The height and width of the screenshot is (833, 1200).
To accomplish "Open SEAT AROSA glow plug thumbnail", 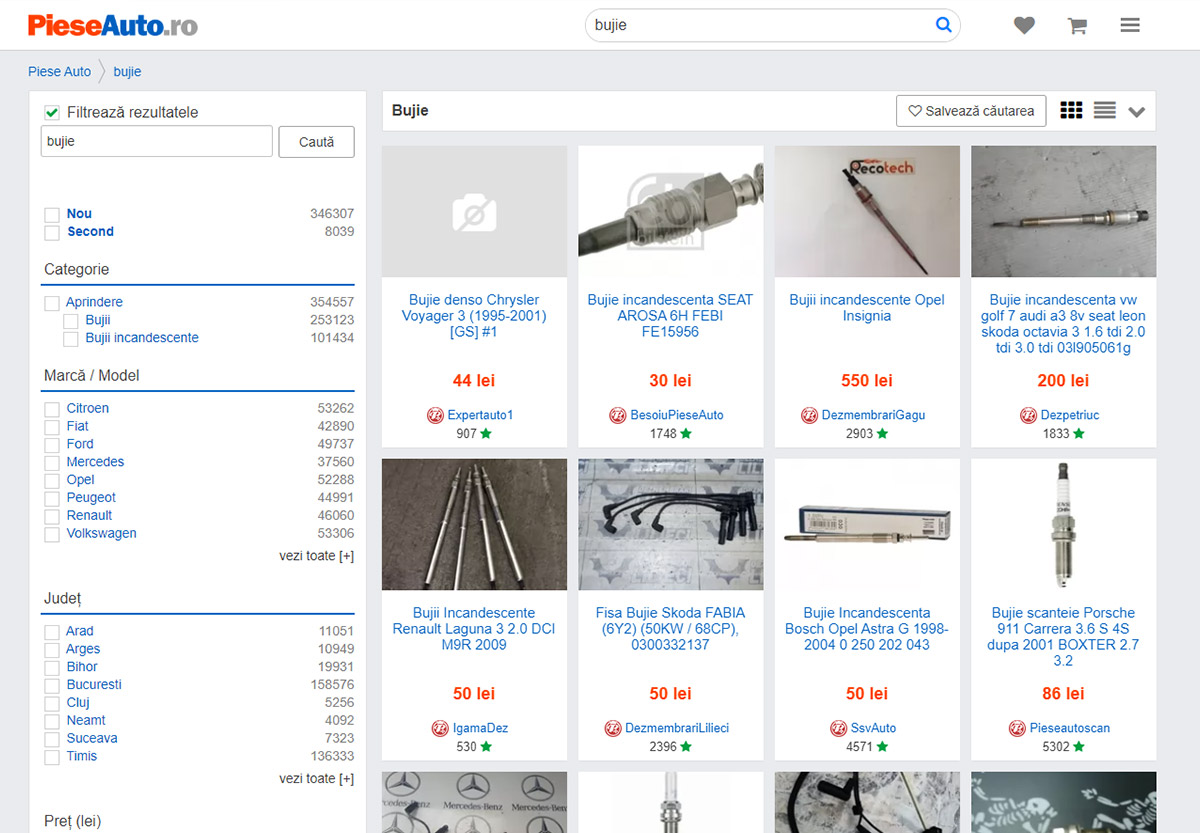I will 671,211.
